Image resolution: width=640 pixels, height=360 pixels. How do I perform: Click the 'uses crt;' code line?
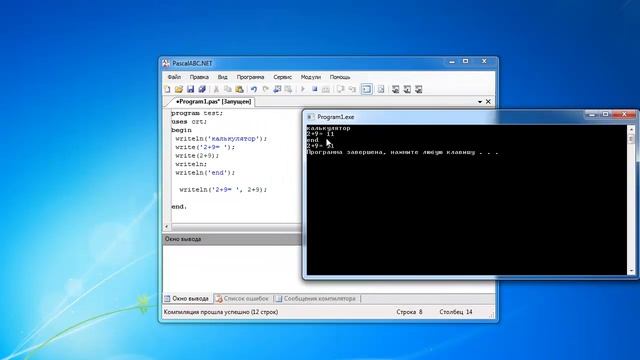coord(189,122)
